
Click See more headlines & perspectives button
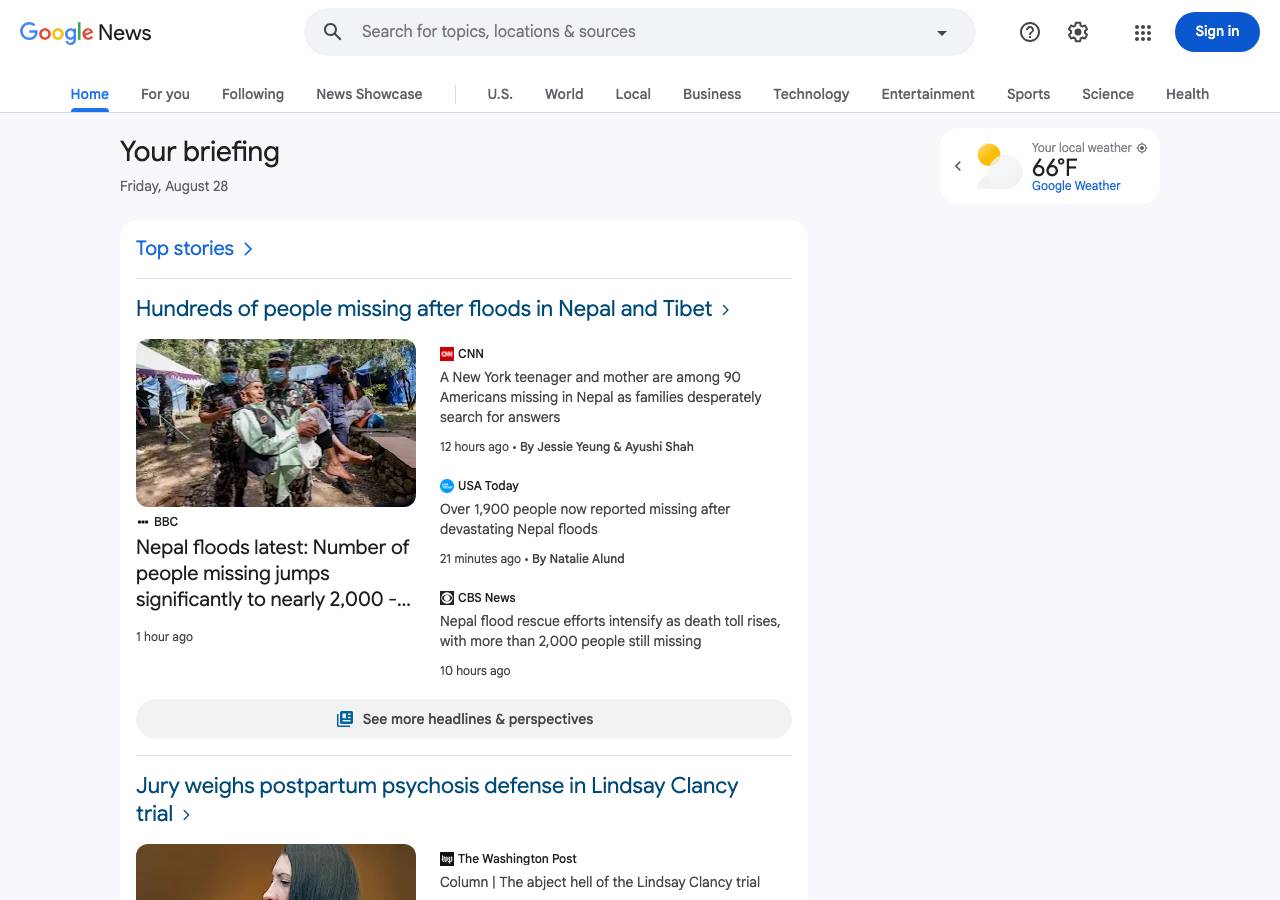(464, 719)
